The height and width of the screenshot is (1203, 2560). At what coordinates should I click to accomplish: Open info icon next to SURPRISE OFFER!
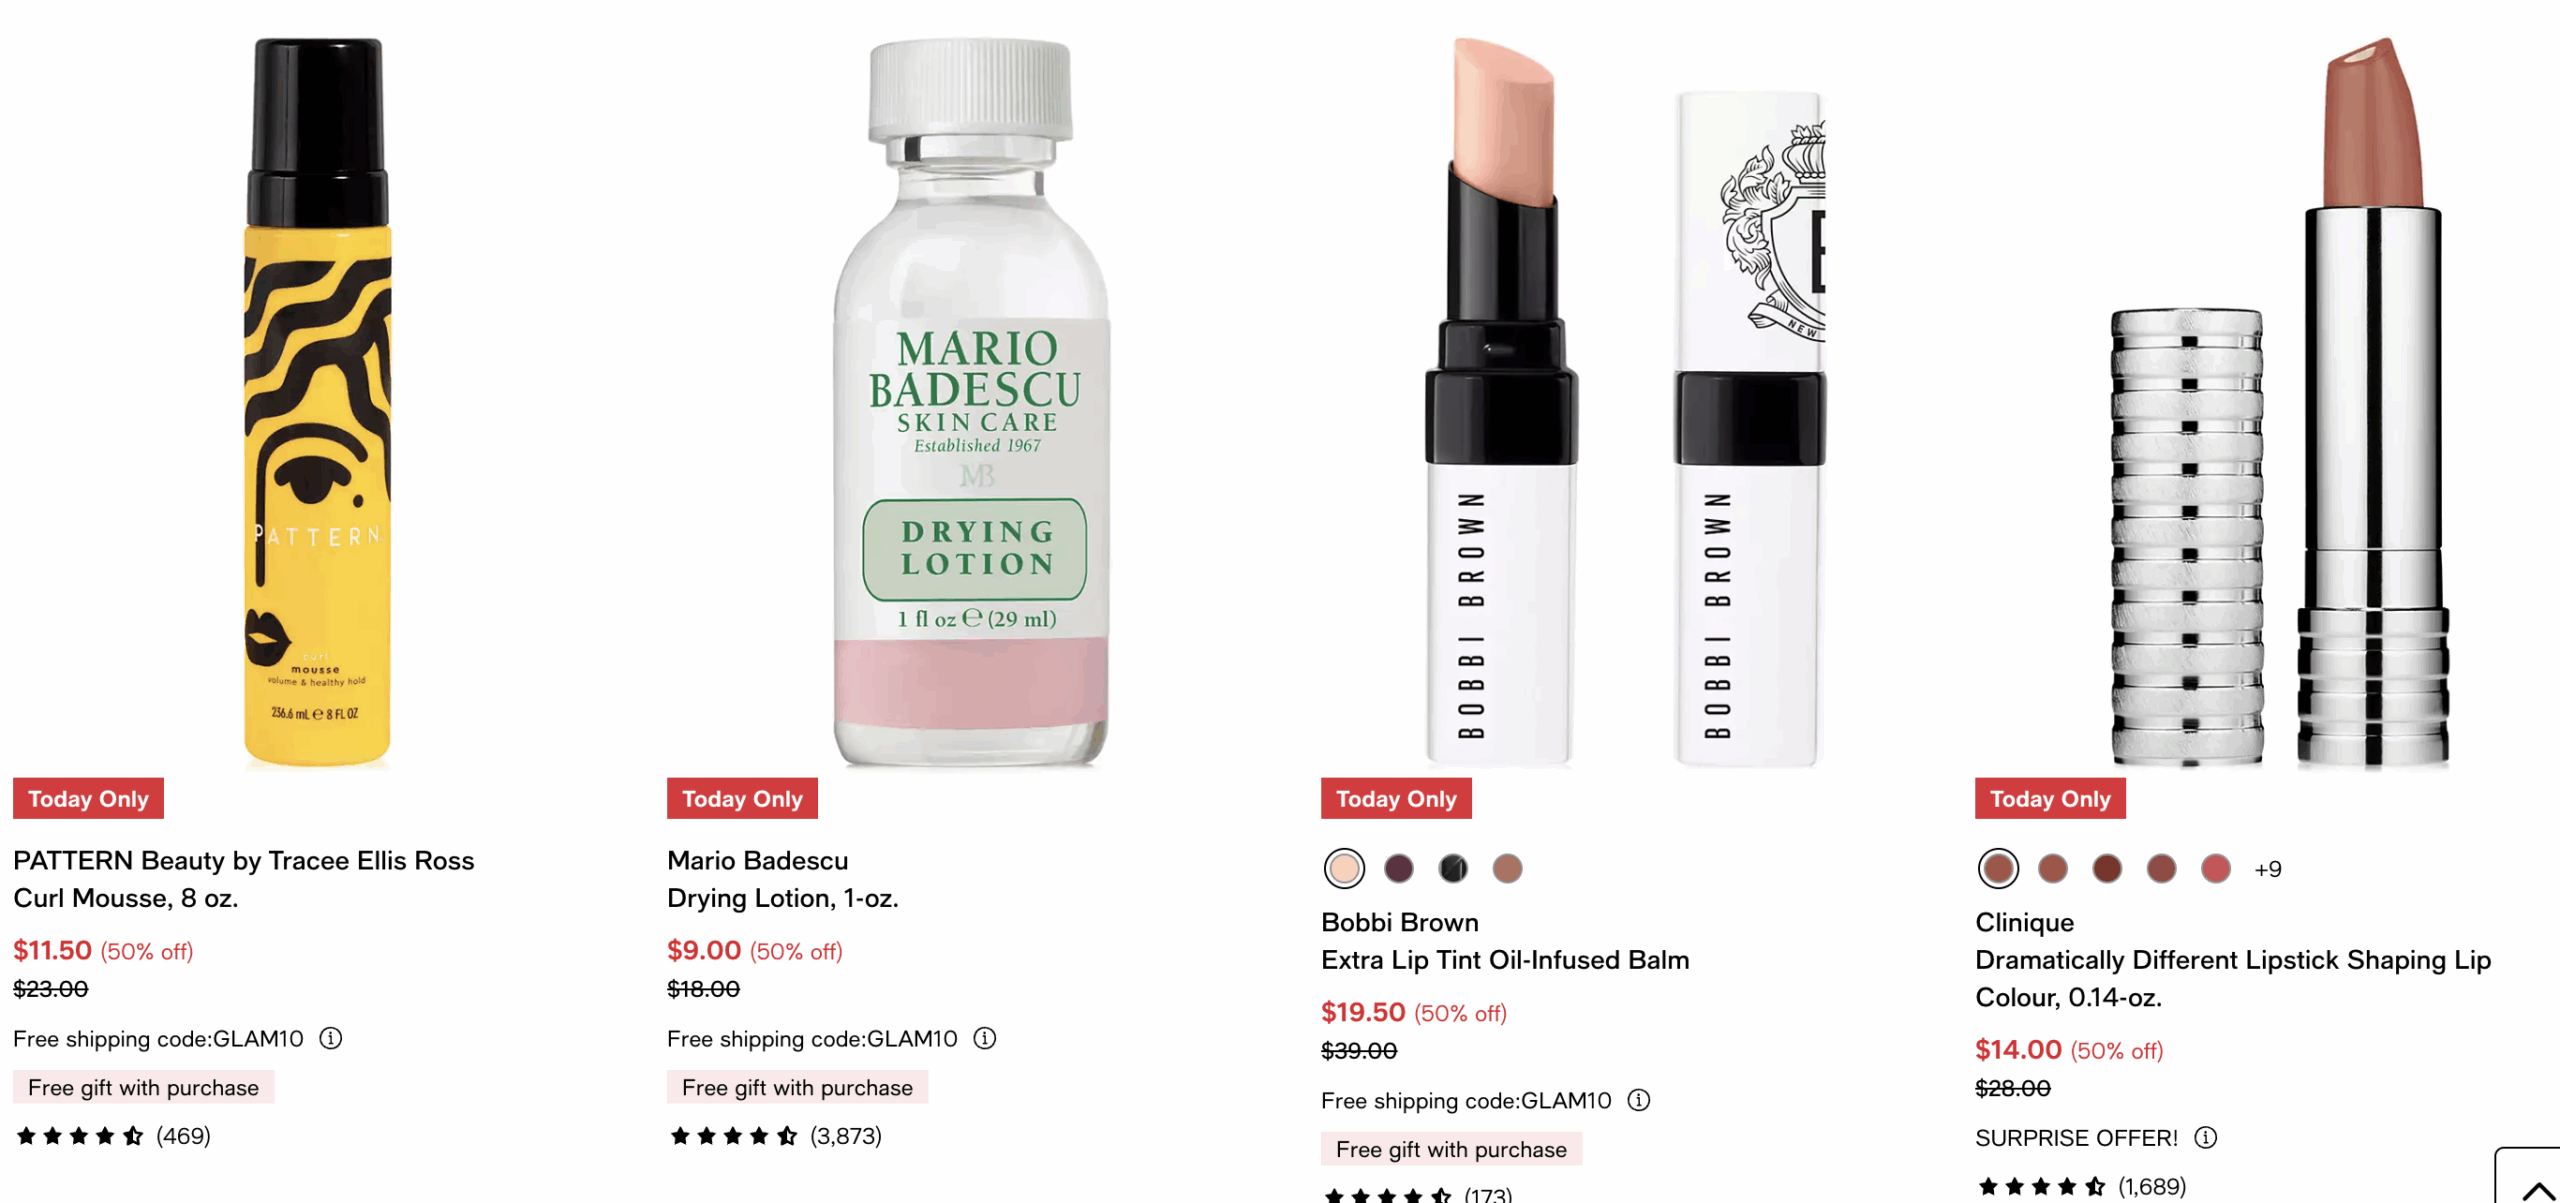(x=2205, y=1137)
